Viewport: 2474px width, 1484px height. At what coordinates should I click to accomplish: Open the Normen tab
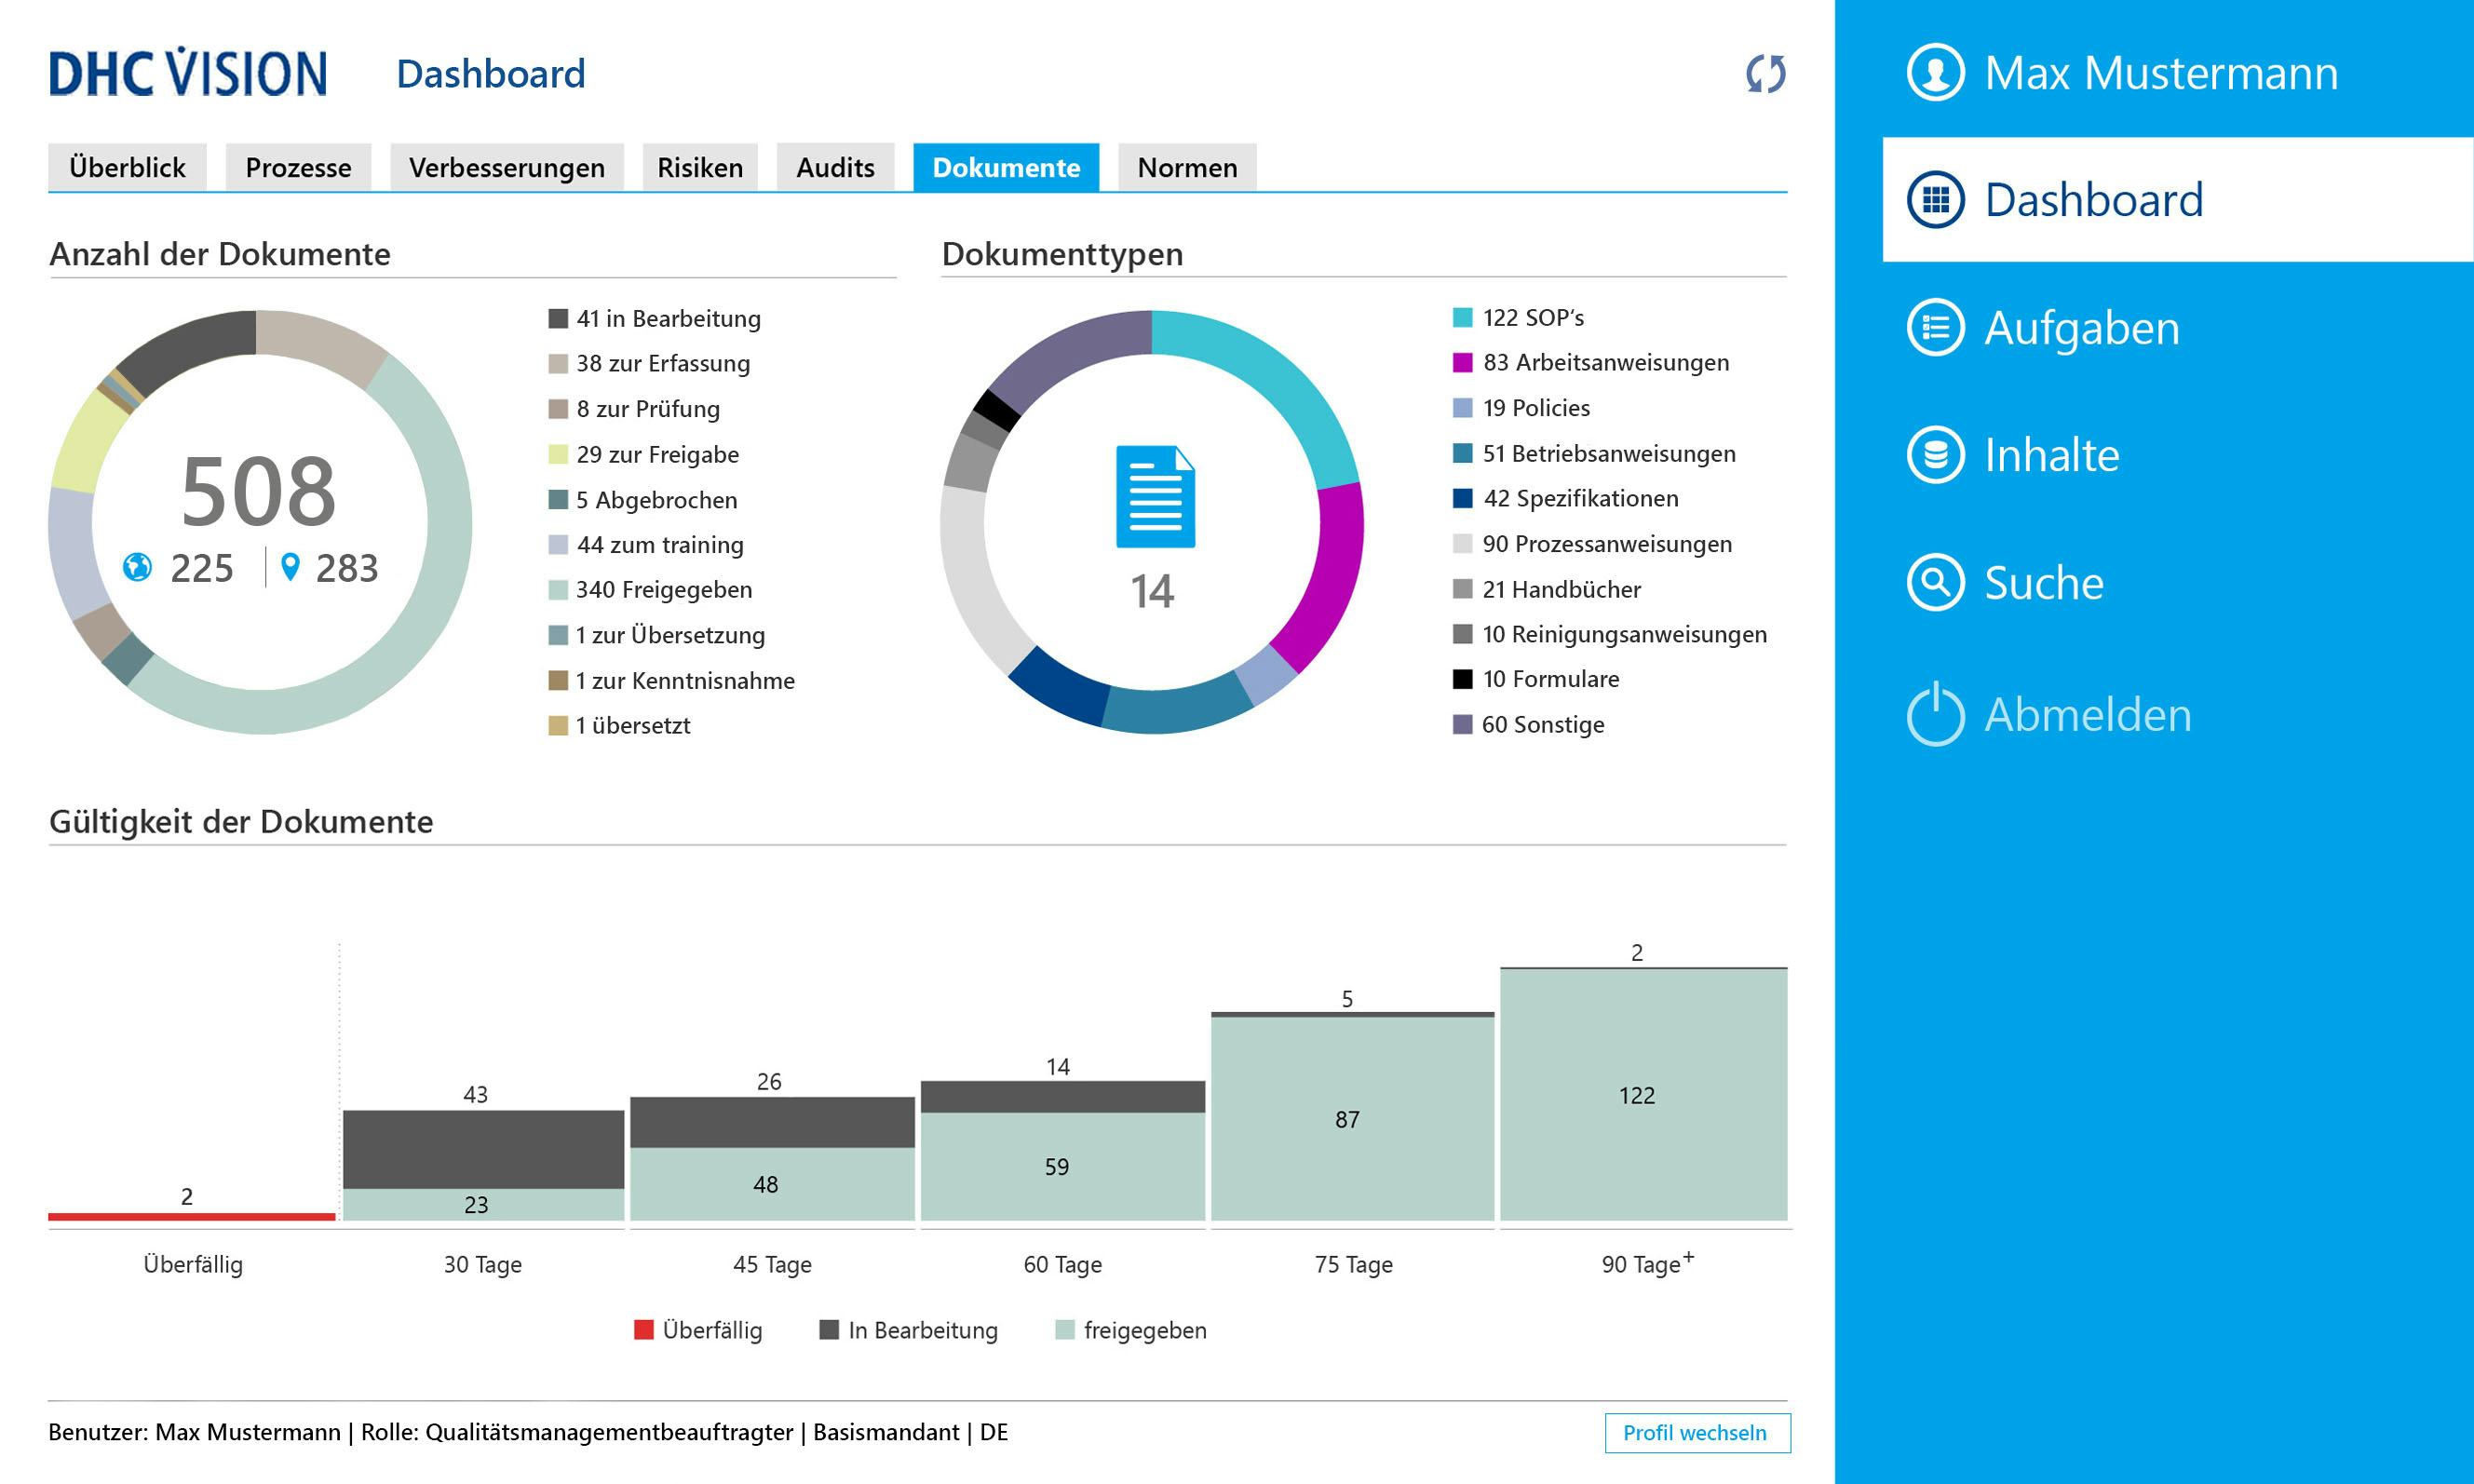tap(1186, 167)
